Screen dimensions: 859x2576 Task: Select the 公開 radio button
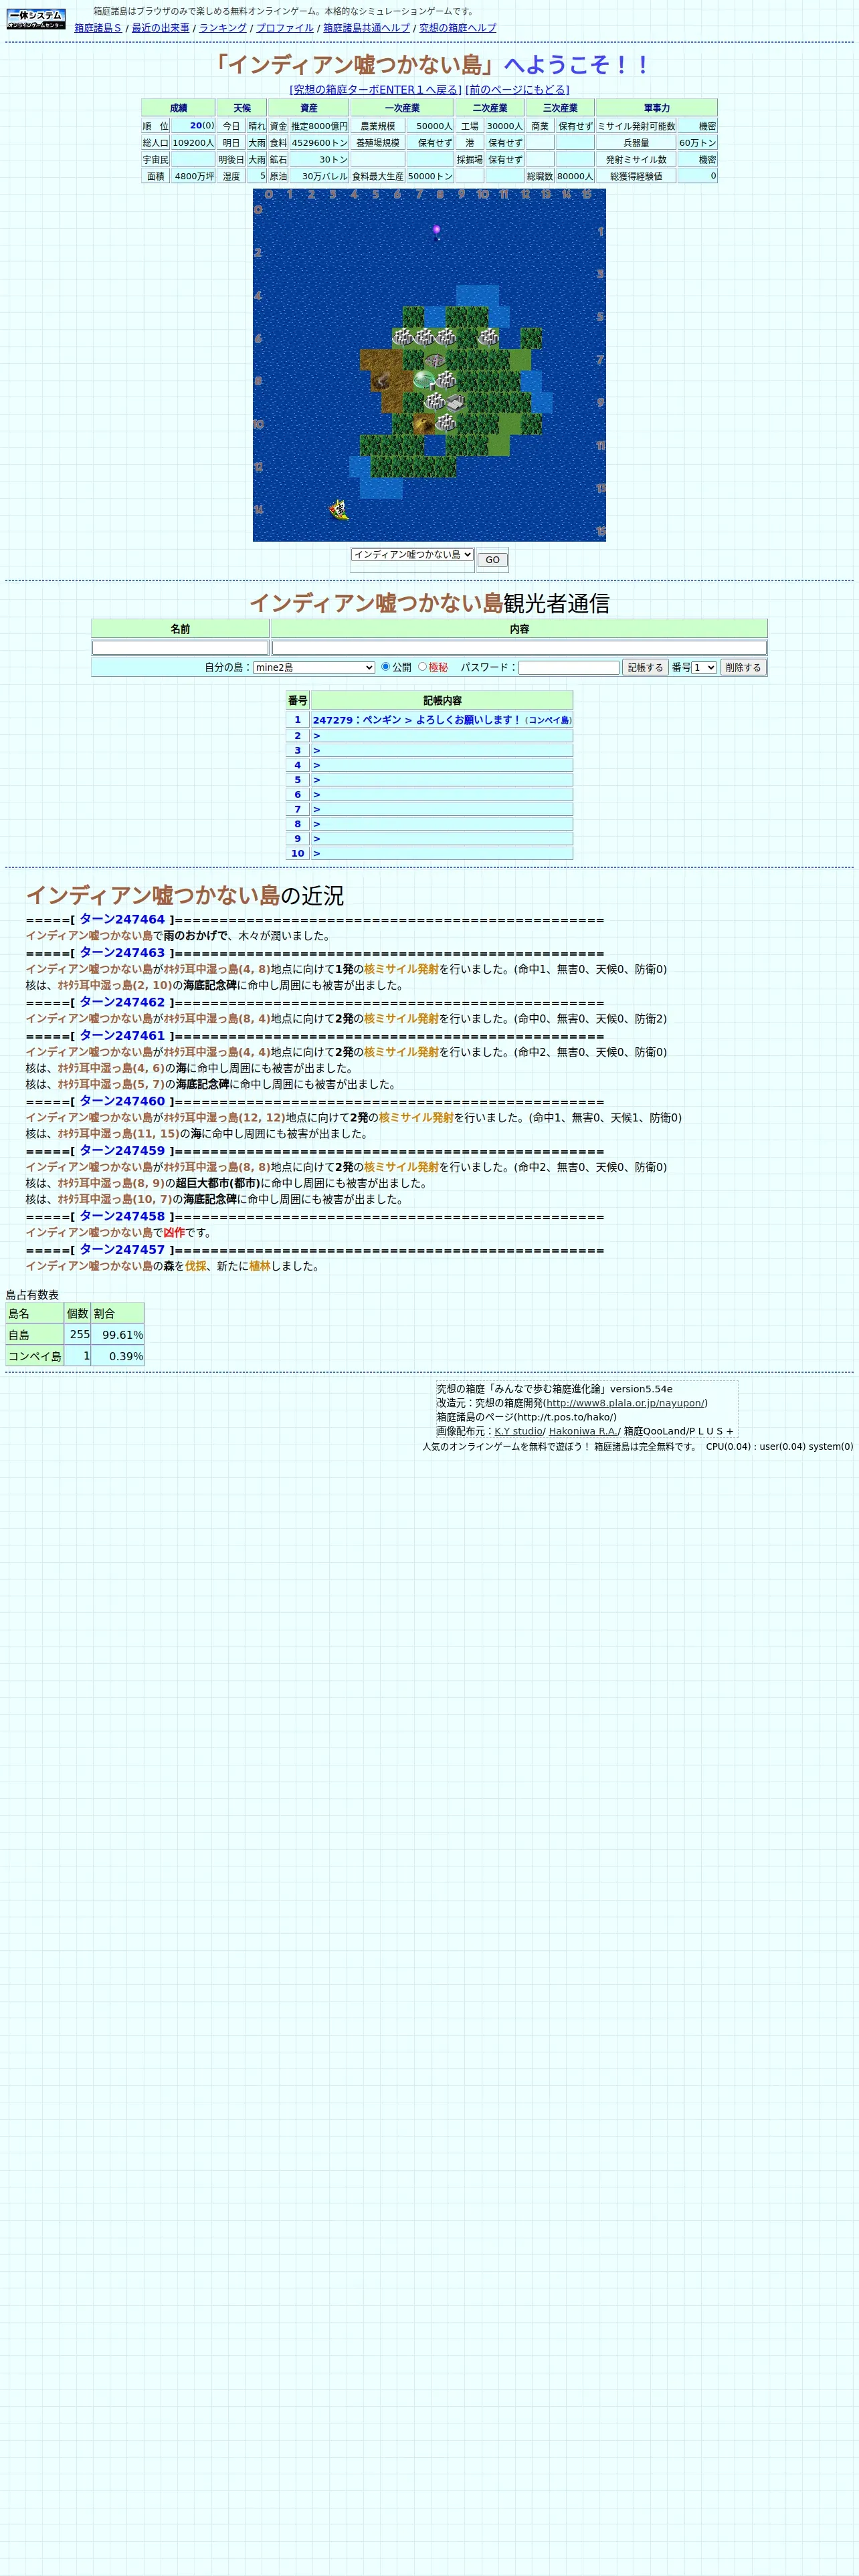pyautogui.click(x=385, y=666)
